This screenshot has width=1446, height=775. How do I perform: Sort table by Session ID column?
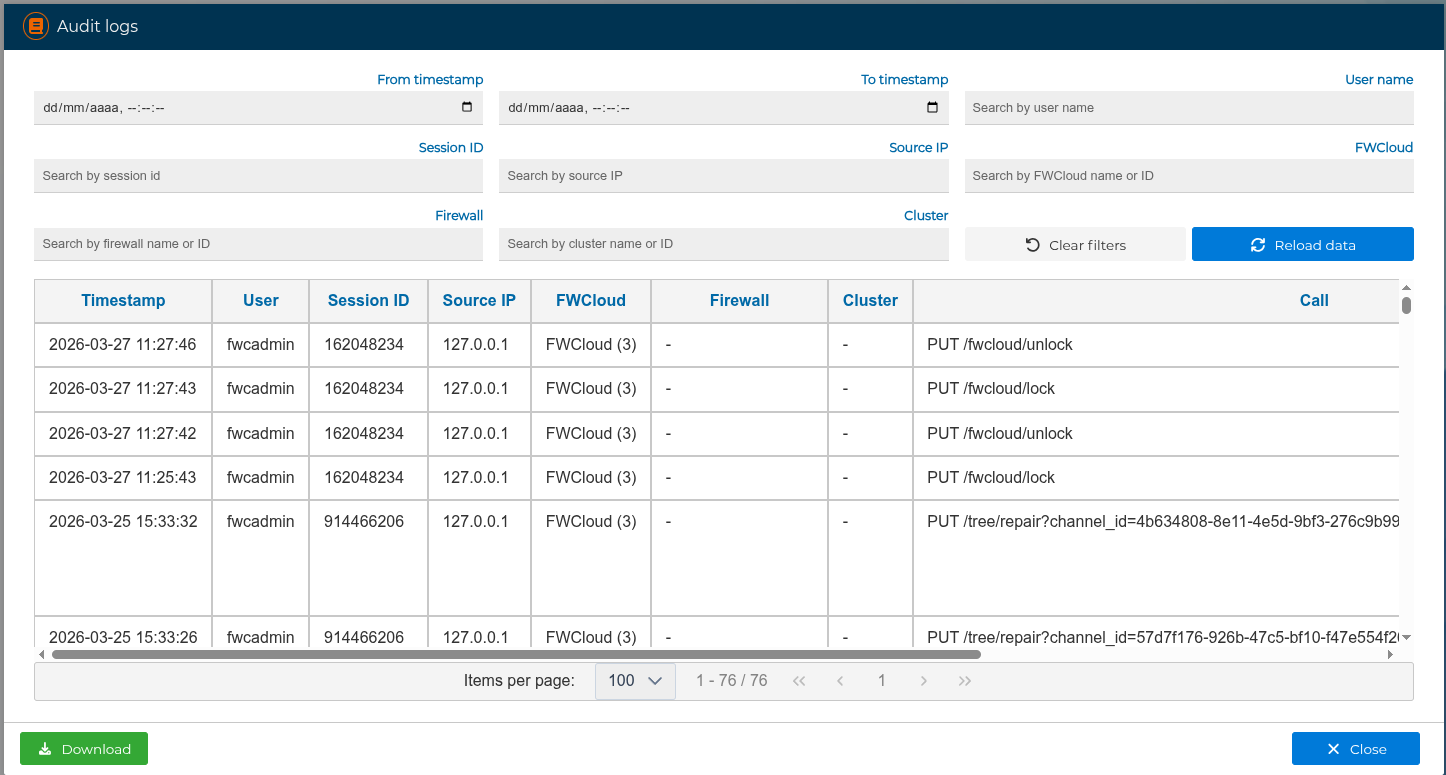[368, 300]
